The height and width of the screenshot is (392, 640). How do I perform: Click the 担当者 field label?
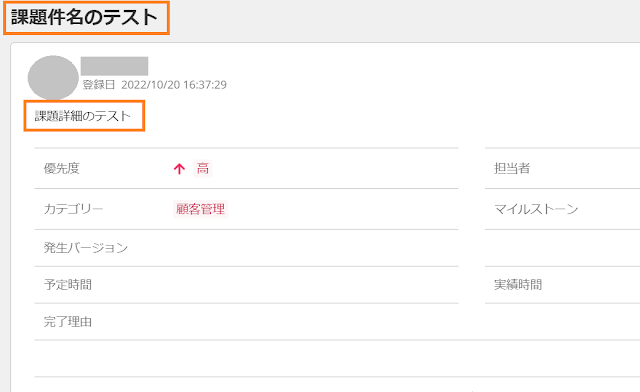(x=512, y=168)
